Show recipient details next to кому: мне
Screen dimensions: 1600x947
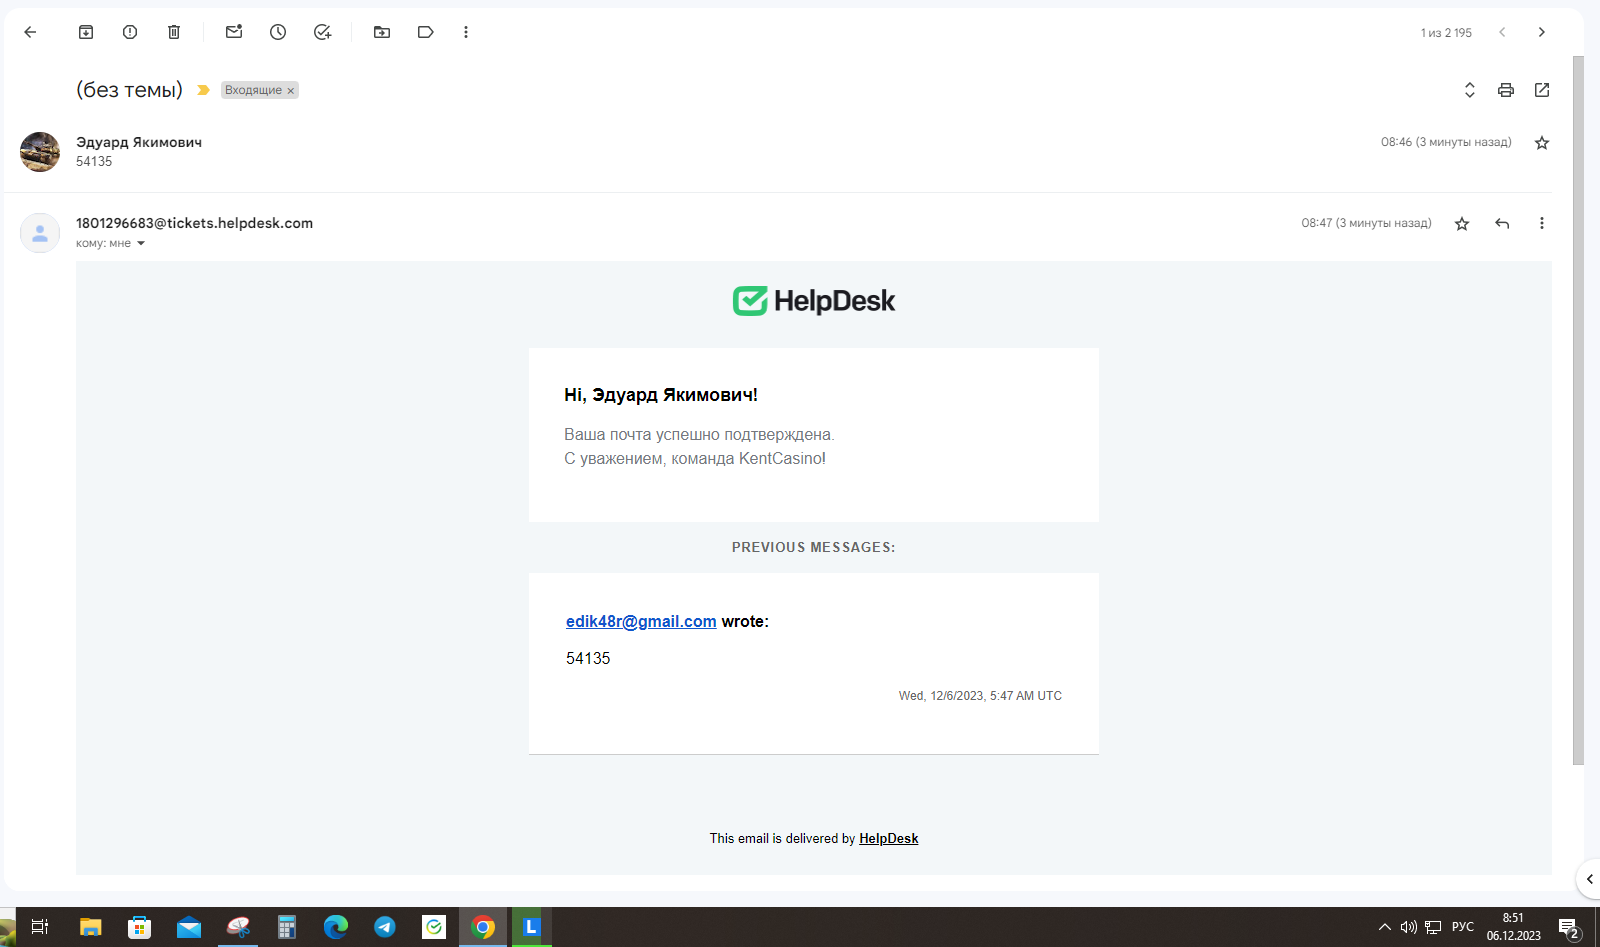141,243
